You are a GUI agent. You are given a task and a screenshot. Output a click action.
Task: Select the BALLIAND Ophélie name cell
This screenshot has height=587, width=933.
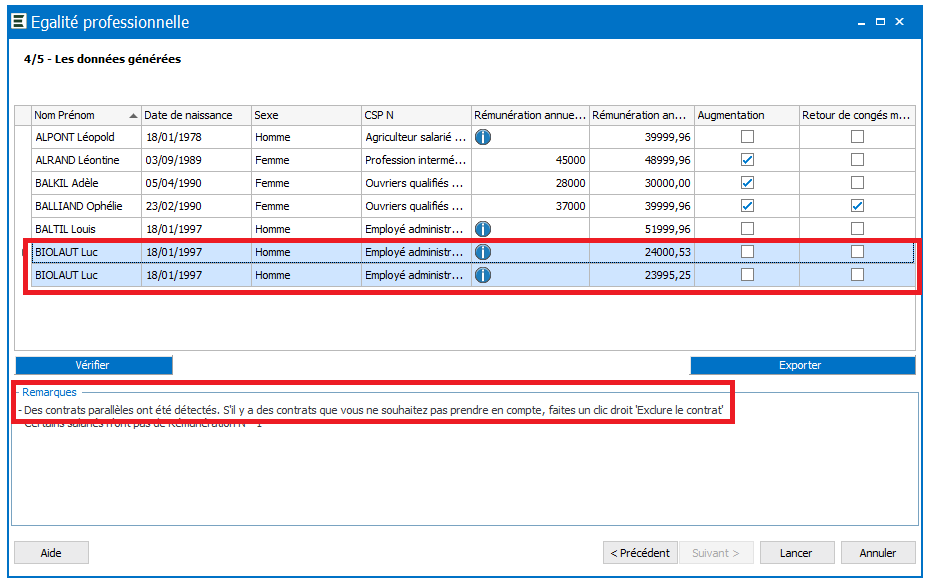pyautogui.click(x=86, y=206)
